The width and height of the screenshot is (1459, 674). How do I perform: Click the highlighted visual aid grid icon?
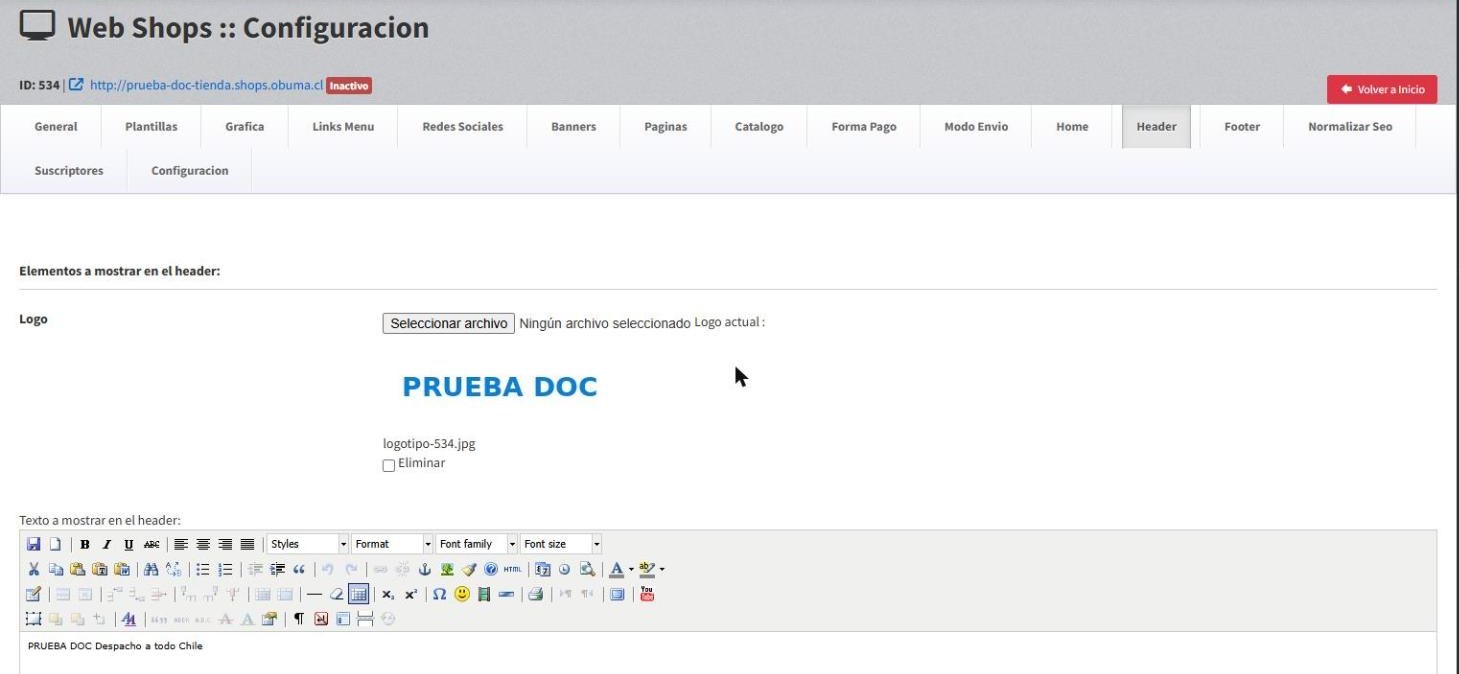(358, 594)
